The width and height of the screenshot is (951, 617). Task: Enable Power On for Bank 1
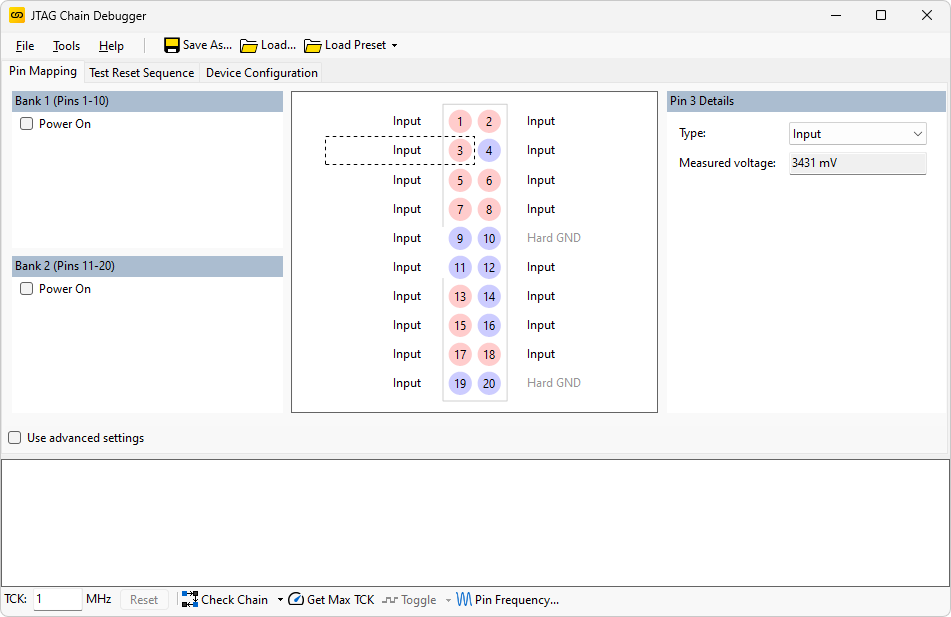tap(27, 124)
